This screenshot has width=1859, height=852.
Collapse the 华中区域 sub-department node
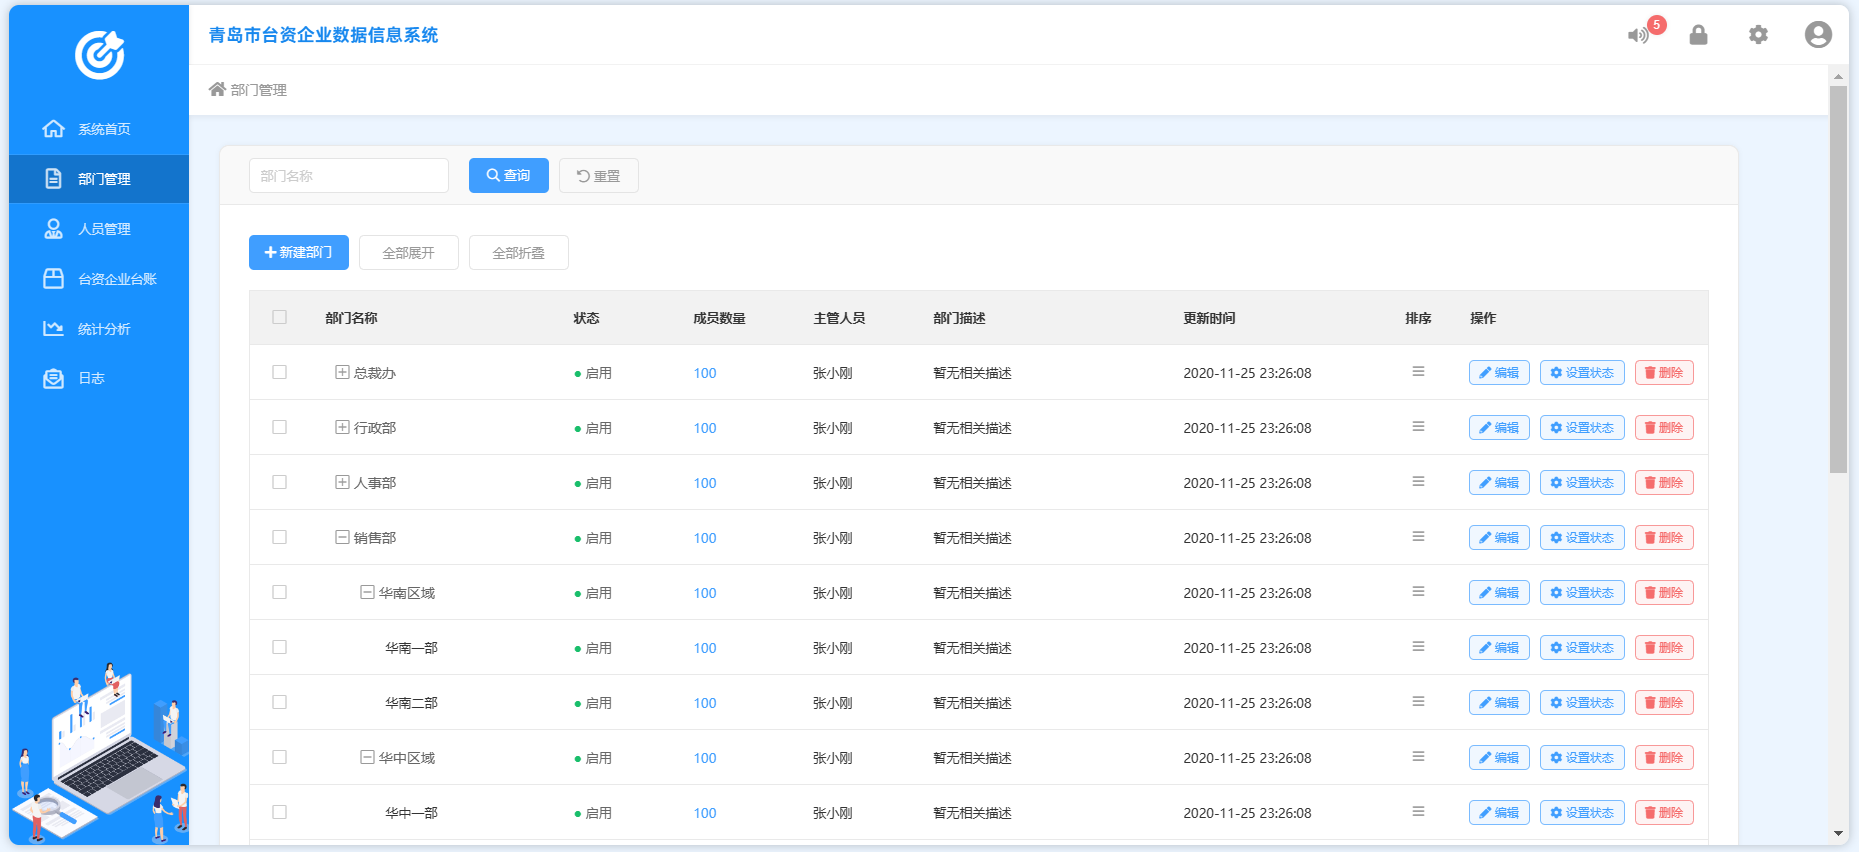click(367, 757)
